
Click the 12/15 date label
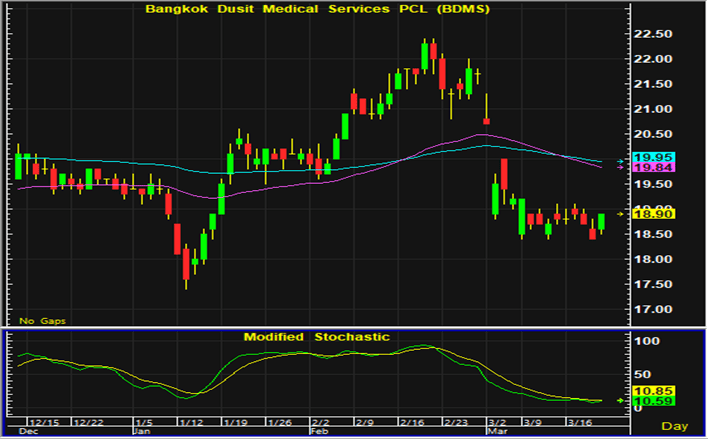pos(43,422)
